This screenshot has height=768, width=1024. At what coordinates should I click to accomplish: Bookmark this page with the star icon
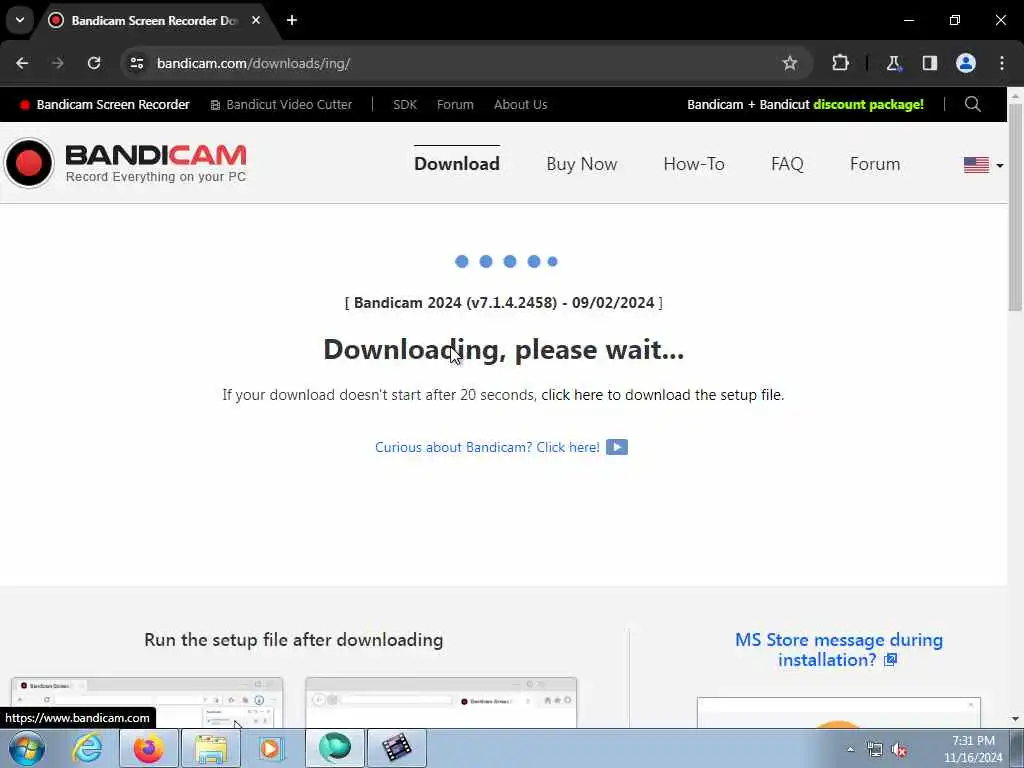(790, 63)
